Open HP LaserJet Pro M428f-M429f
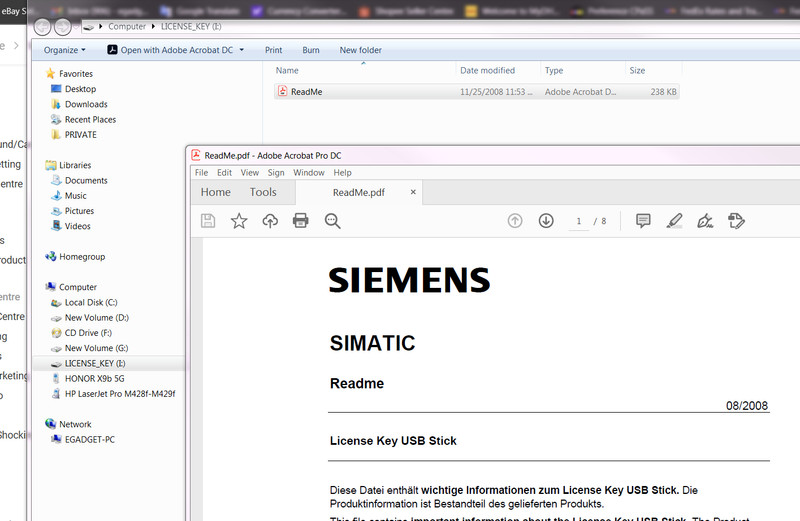 120,394
